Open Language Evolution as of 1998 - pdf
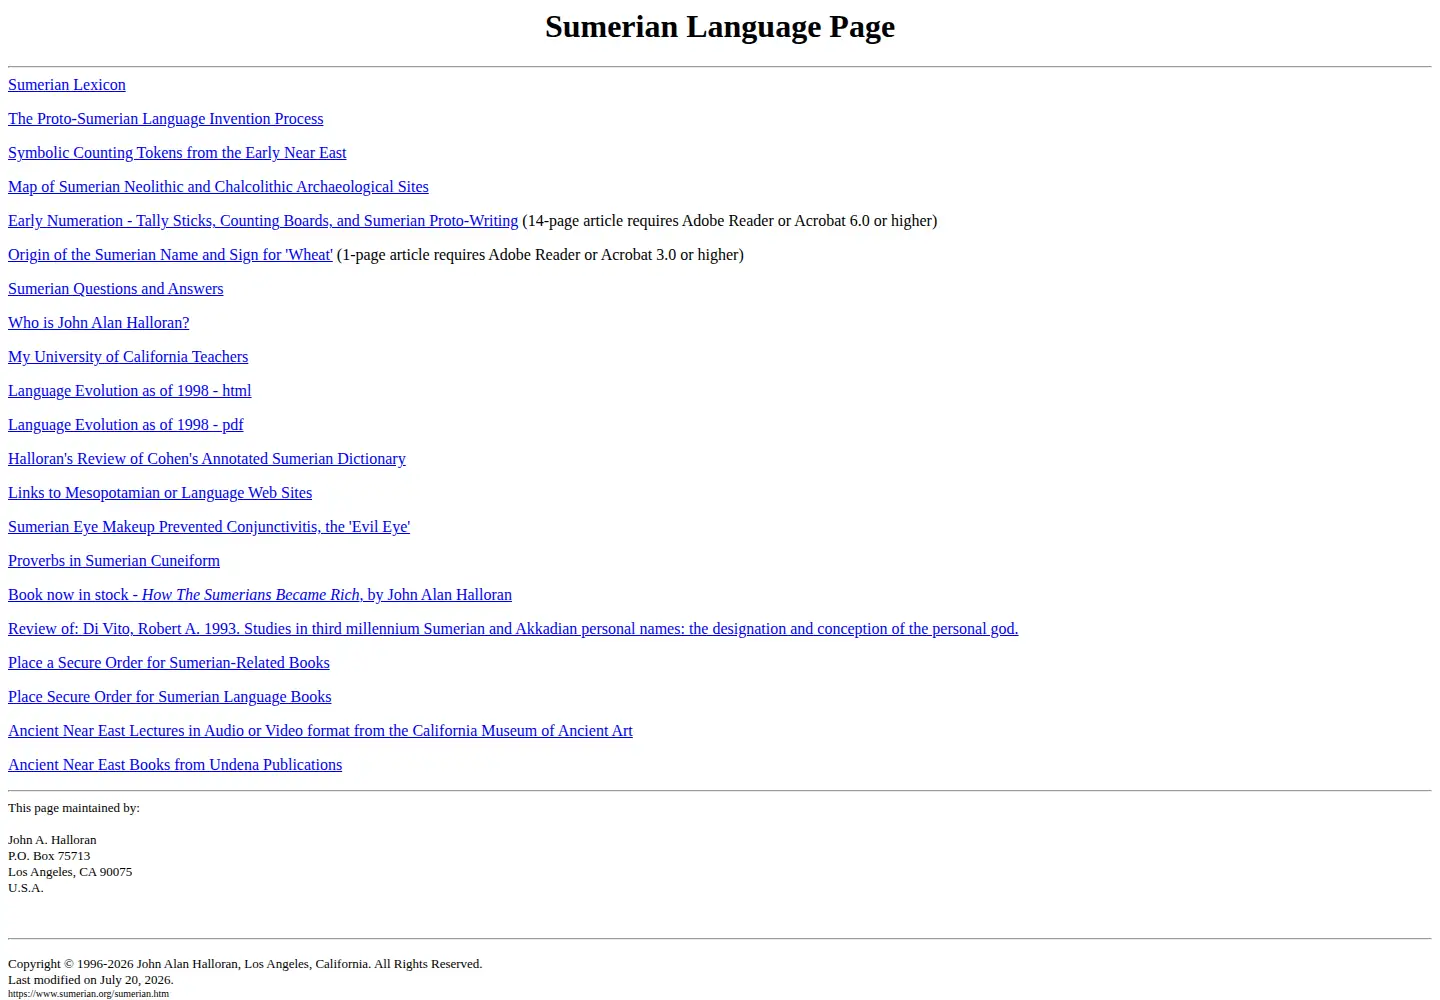 126,425
